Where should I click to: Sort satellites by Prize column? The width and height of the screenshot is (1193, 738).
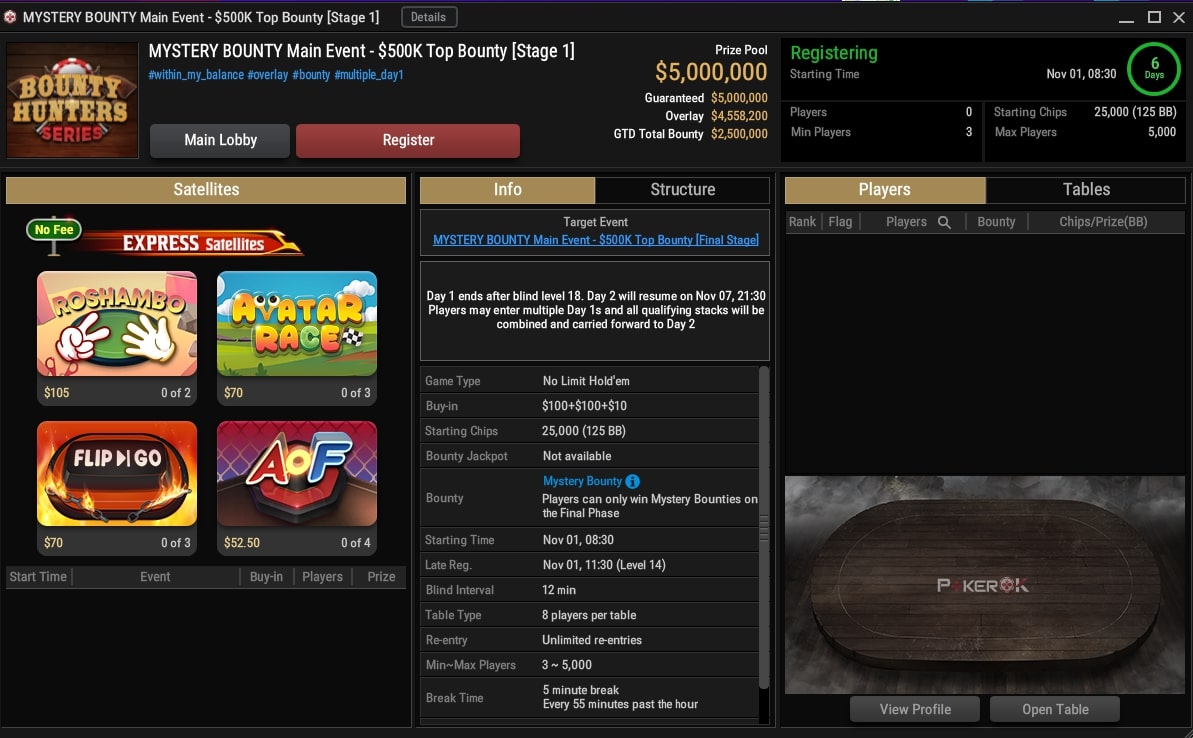pos(381,577)
